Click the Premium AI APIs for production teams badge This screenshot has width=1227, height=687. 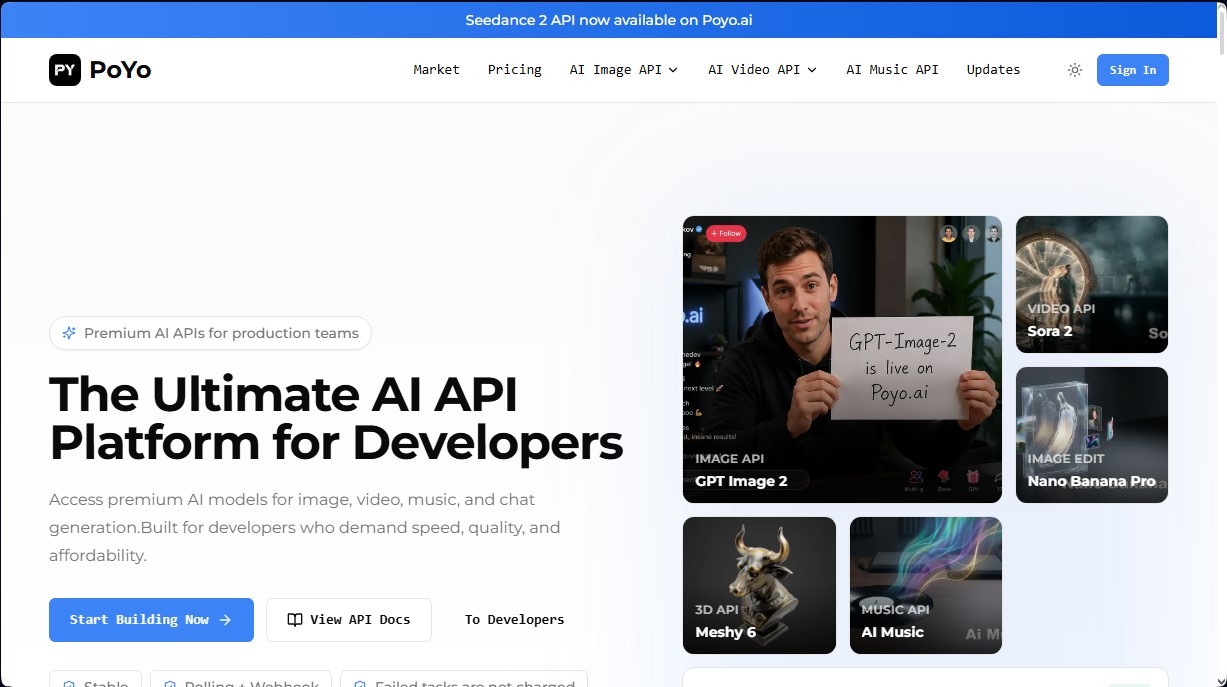click(210, 334)
